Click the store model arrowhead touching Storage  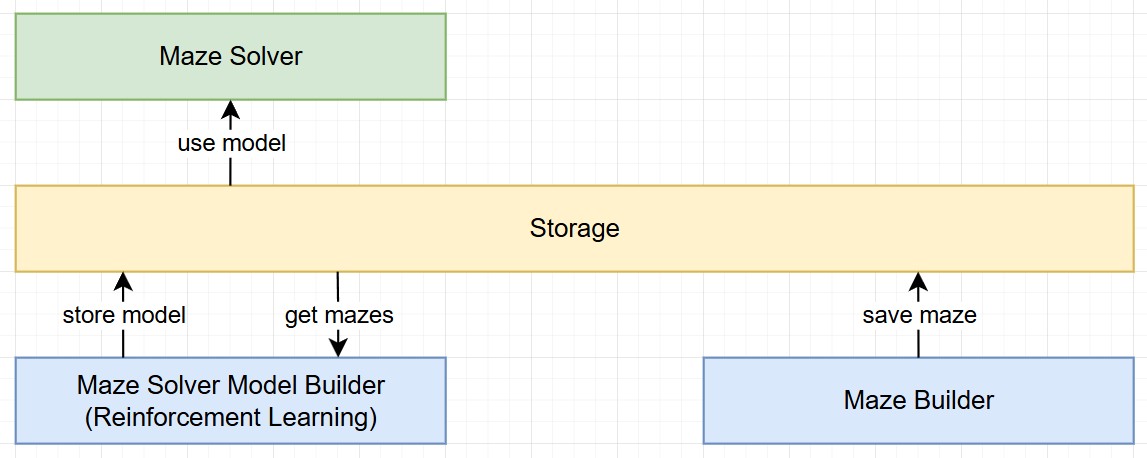pyautogui.click(x=124, y=280)
